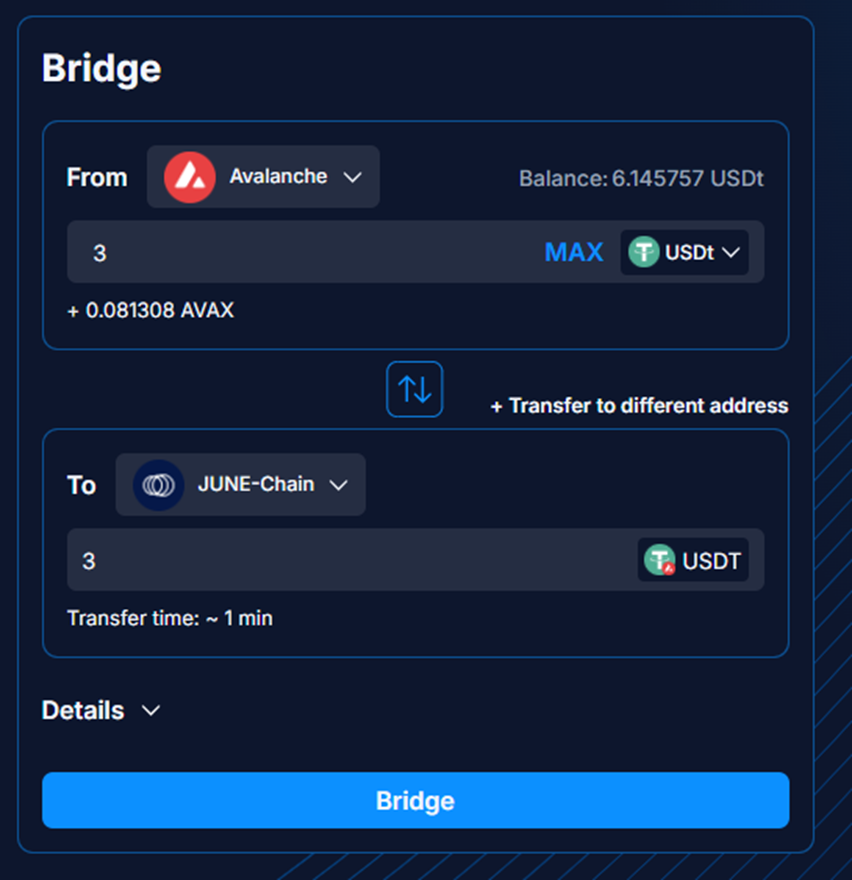Image resolution: width=852 pixels, height=880 pixels.
Task: Click the USDT destination token label
Action: tap(711, 560)
